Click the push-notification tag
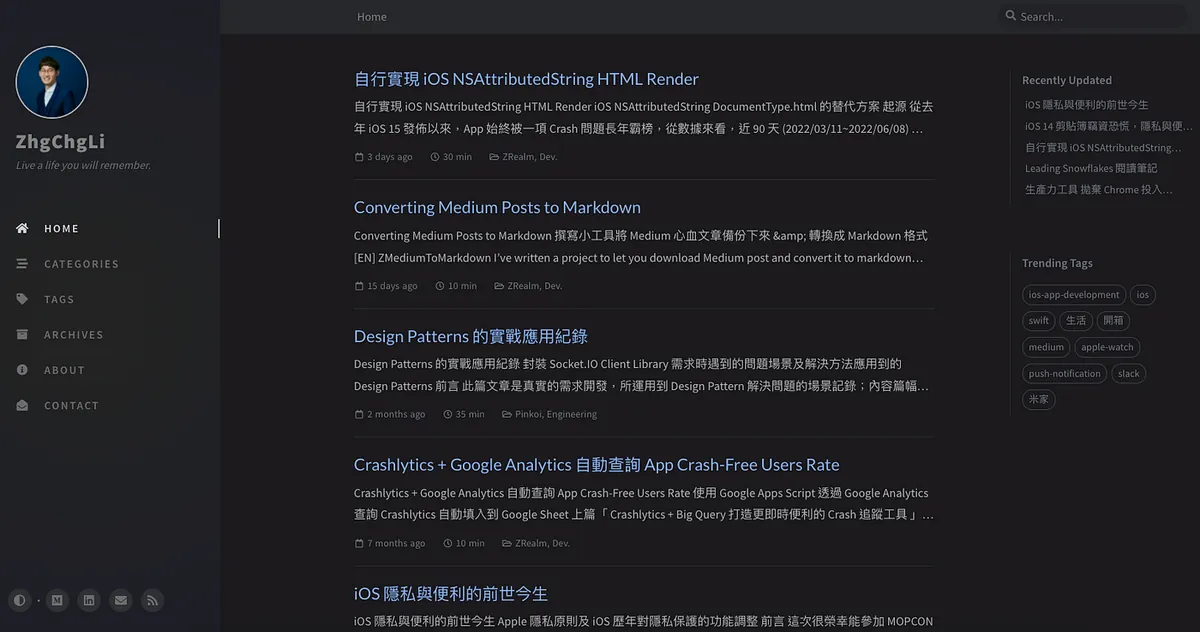1200x632 pixels. click(x=1065, y=373)
